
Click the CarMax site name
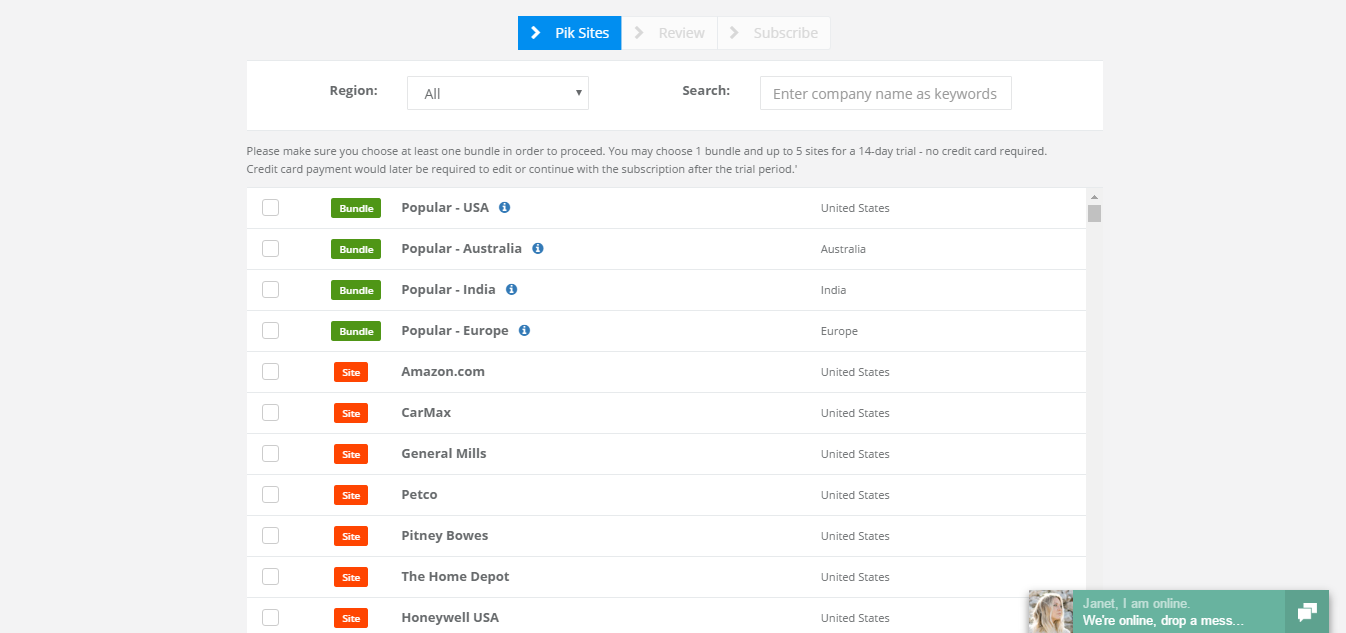tap(426, 412)
